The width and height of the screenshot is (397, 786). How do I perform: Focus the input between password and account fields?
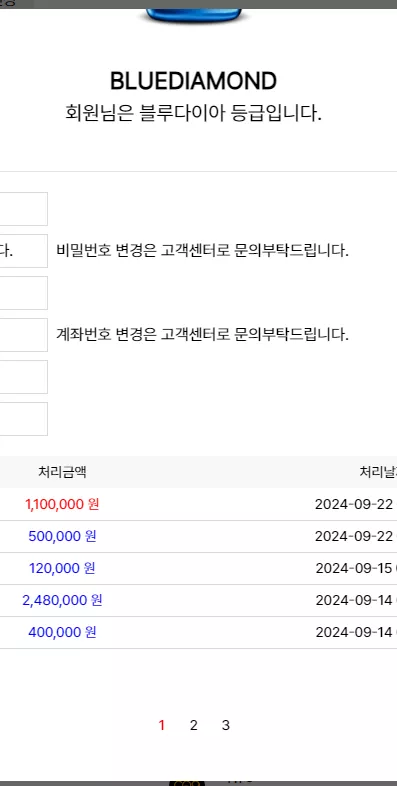pos(24,293)
